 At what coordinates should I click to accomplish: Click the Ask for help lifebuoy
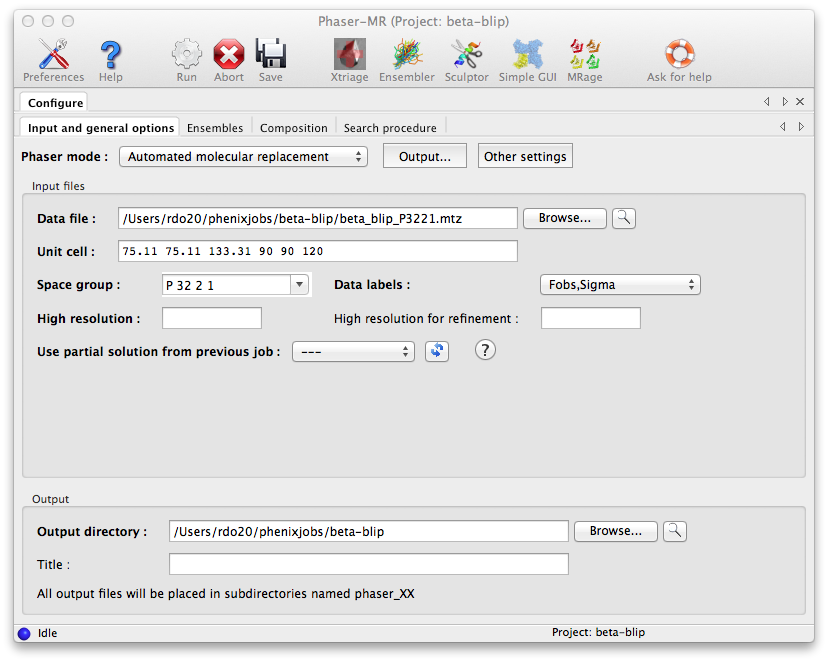pyautogui.click(x=679, y=59)
